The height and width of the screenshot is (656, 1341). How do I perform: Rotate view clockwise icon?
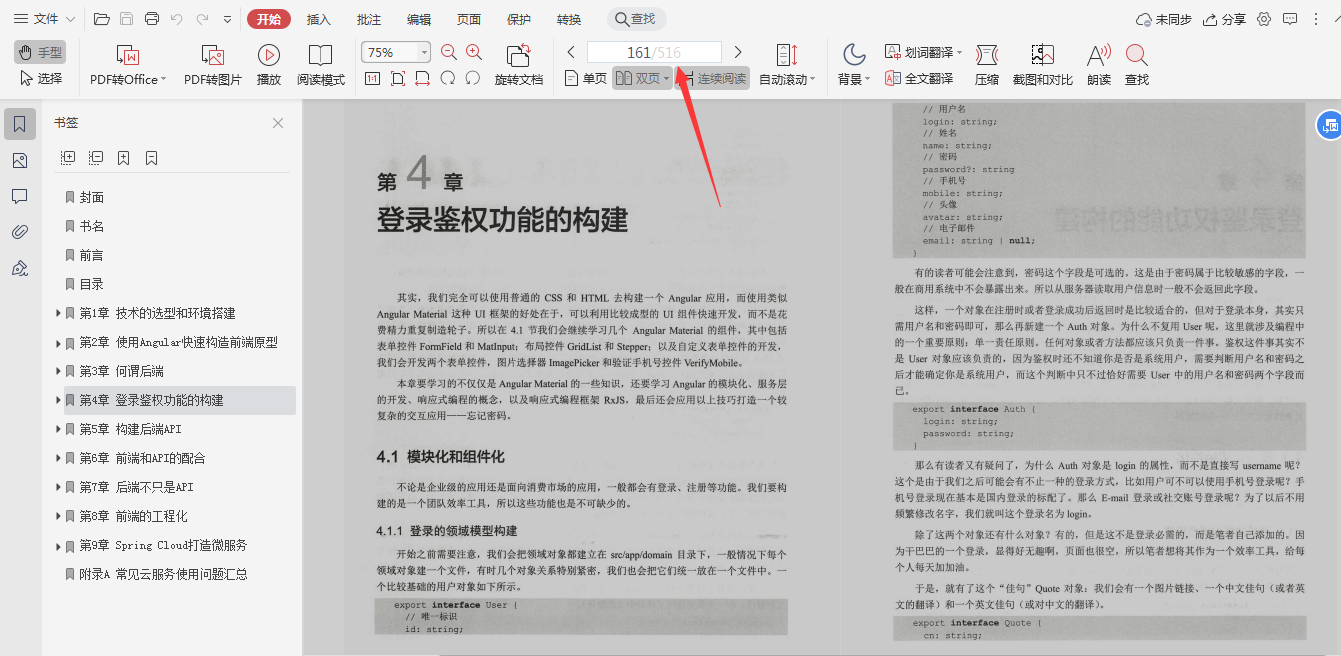click(x=448, y=78)
